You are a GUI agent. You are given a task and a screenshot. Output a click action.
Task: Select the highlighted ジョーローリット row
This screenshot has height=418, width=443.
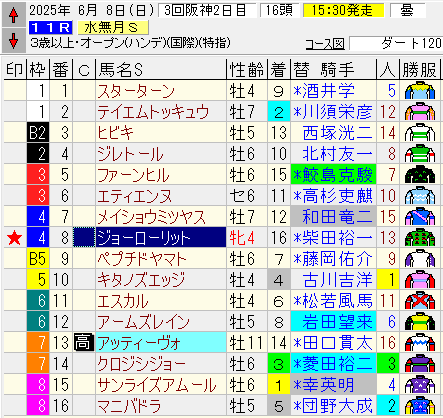point(221,238)
